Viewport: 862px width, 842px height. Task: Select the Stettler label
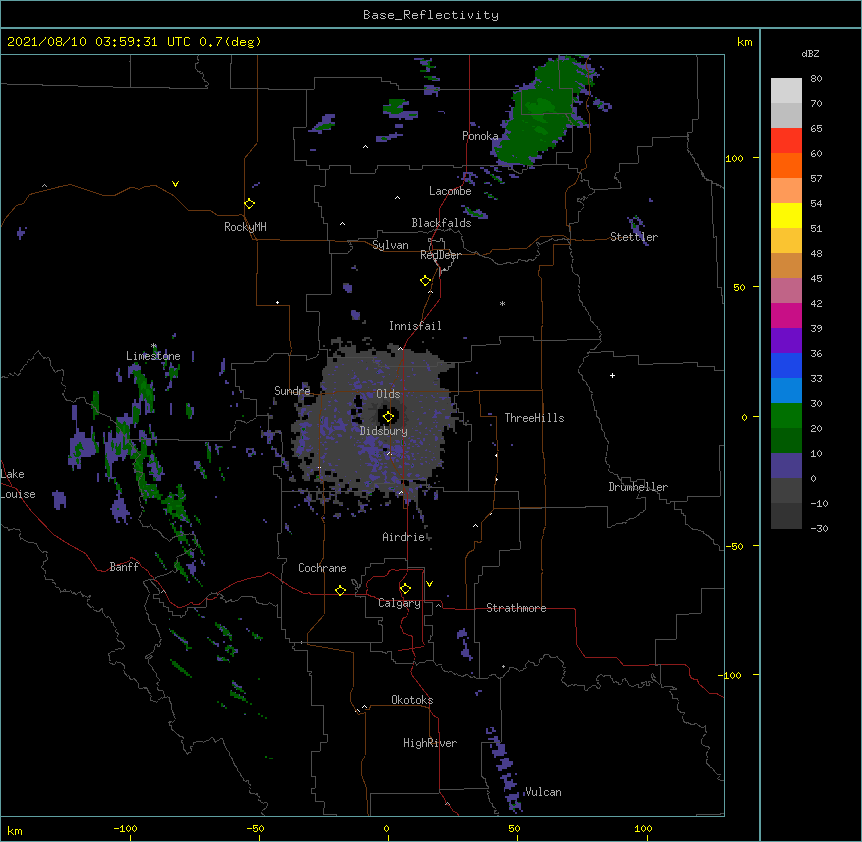634,237
